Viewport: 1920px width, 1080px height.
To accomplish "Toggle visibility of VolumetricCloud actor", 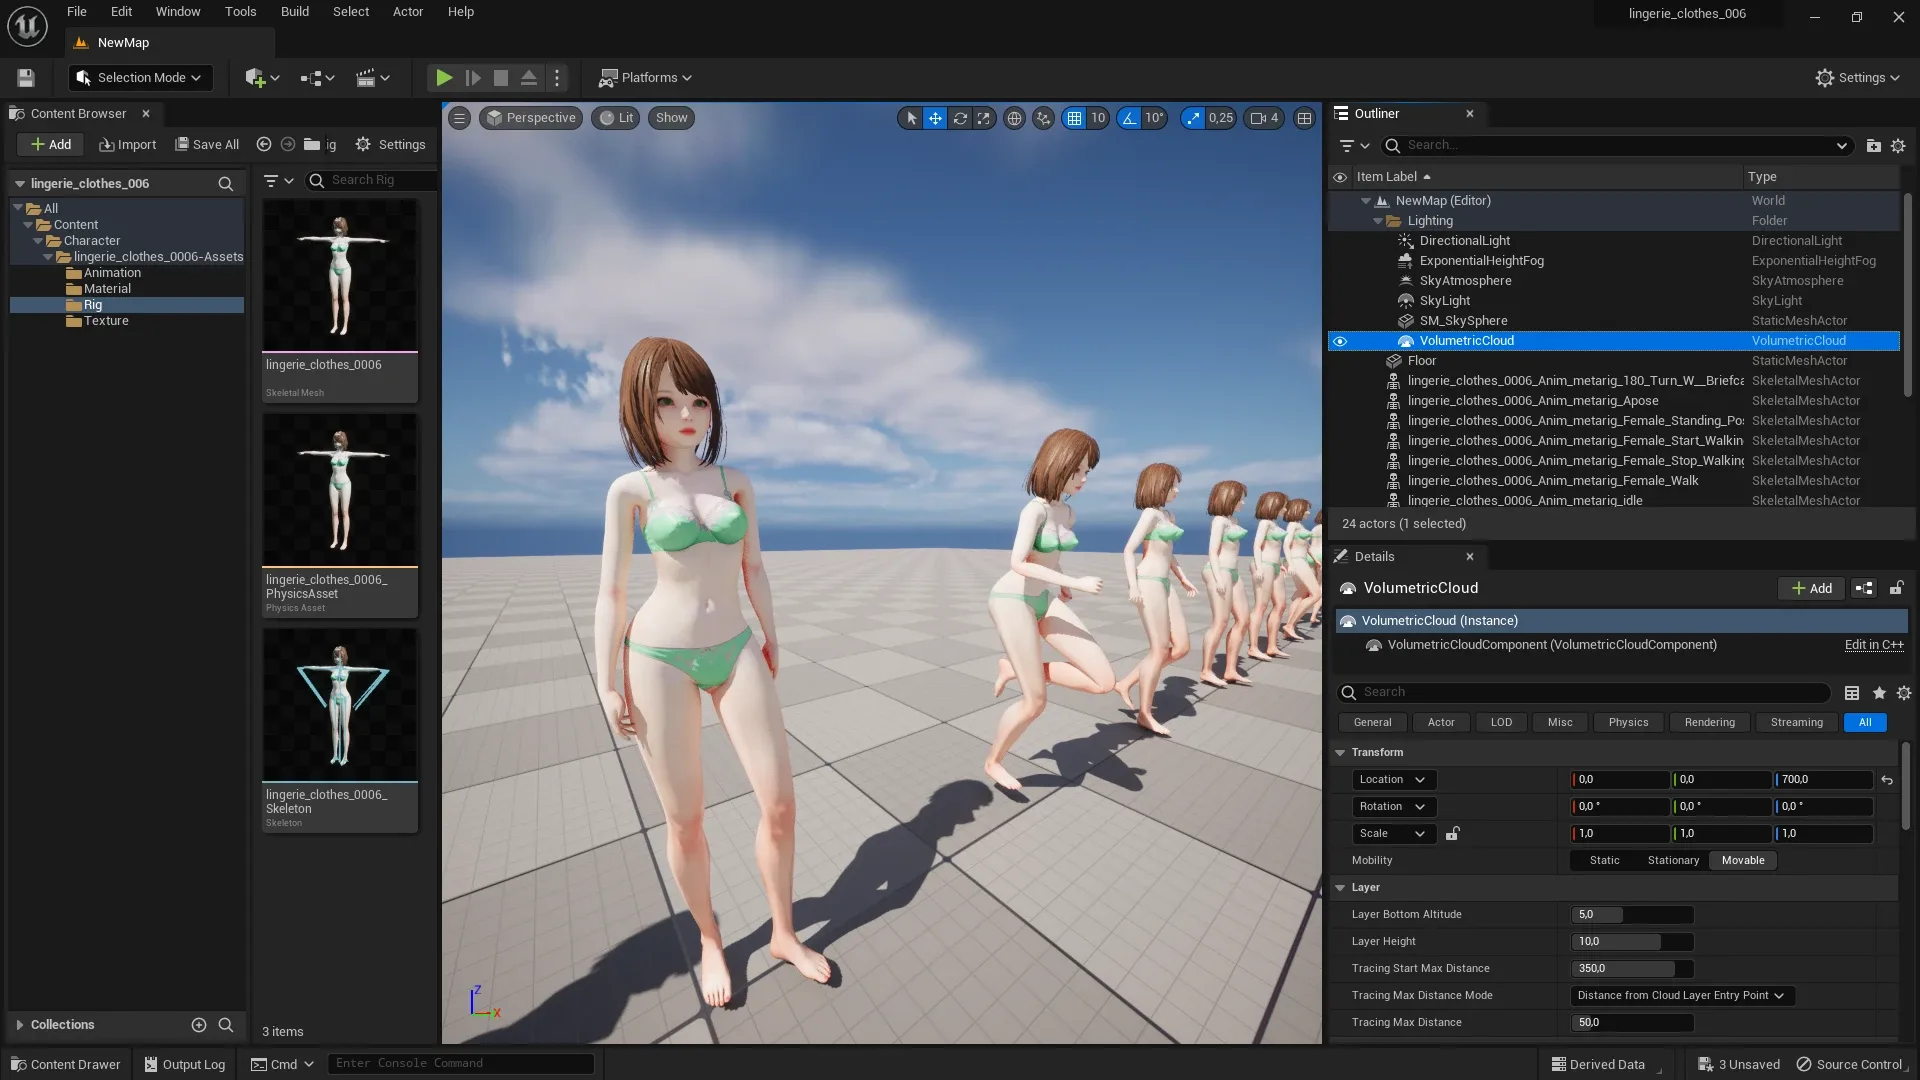I will tap(1340, 341).
